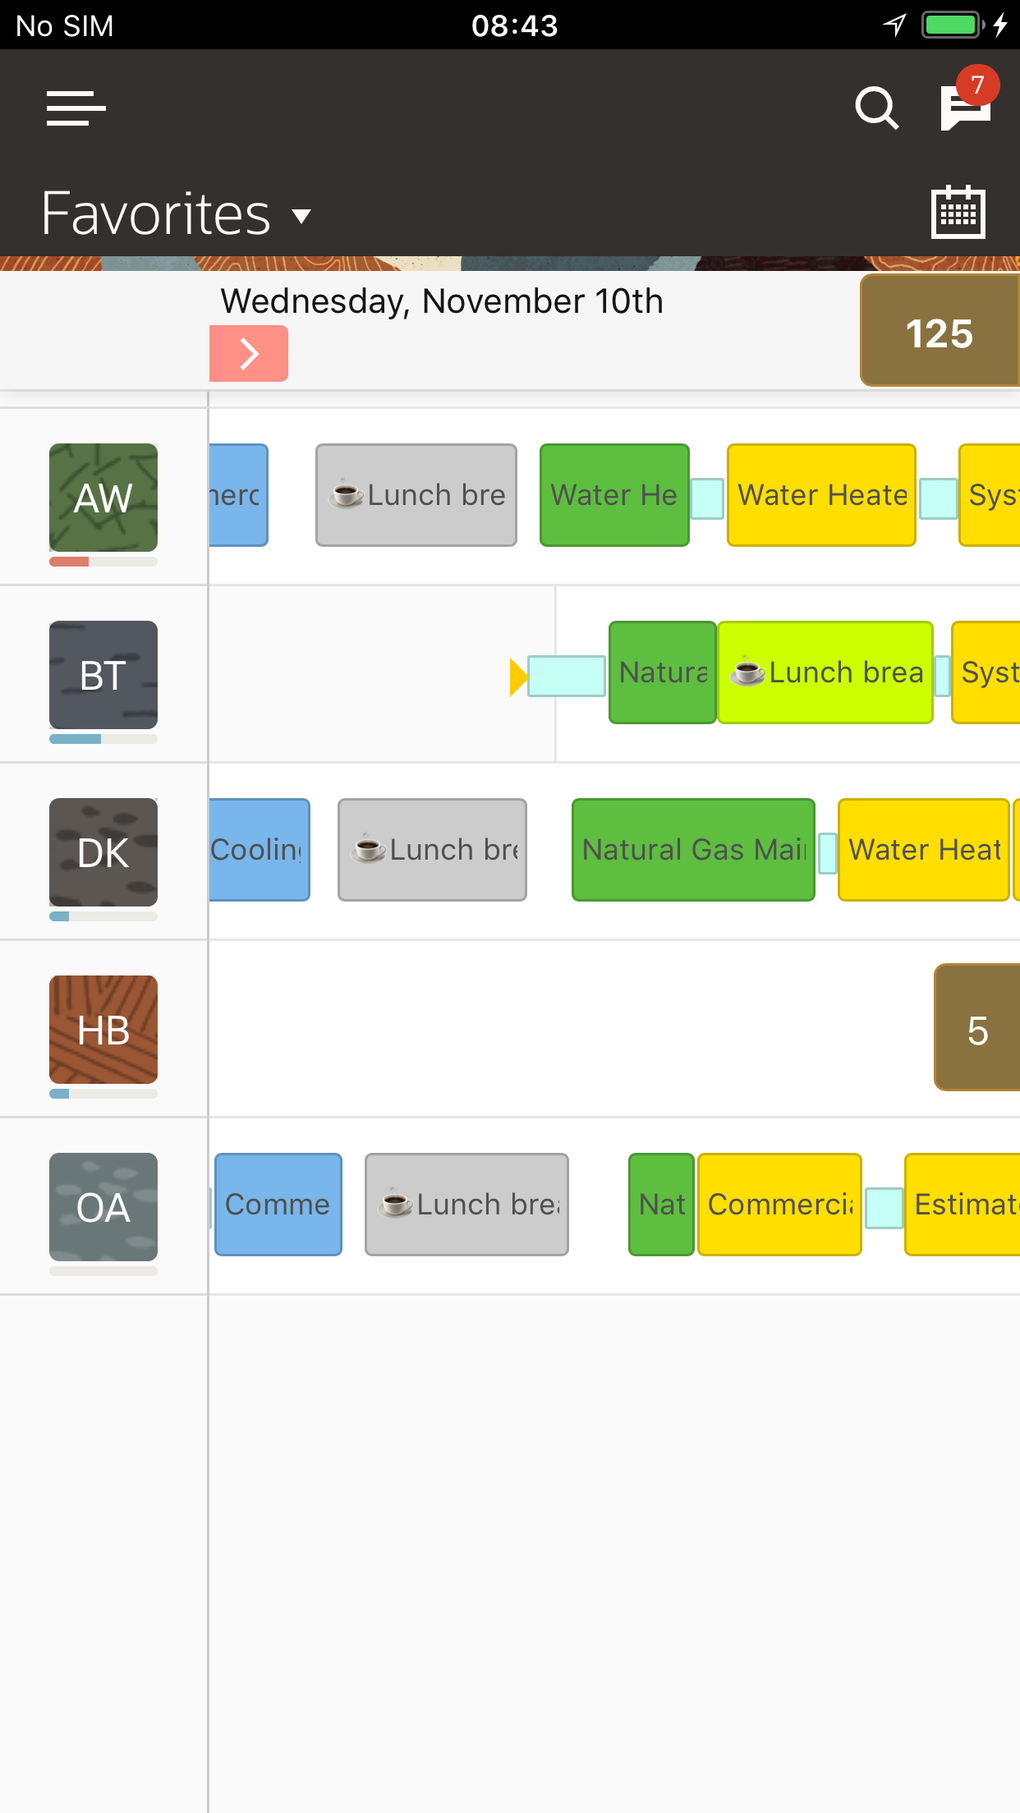The width and height of the screenshot is (1020, 1813).
Task: Open AW's gray Lunch break block
Action: coord(416,495)
